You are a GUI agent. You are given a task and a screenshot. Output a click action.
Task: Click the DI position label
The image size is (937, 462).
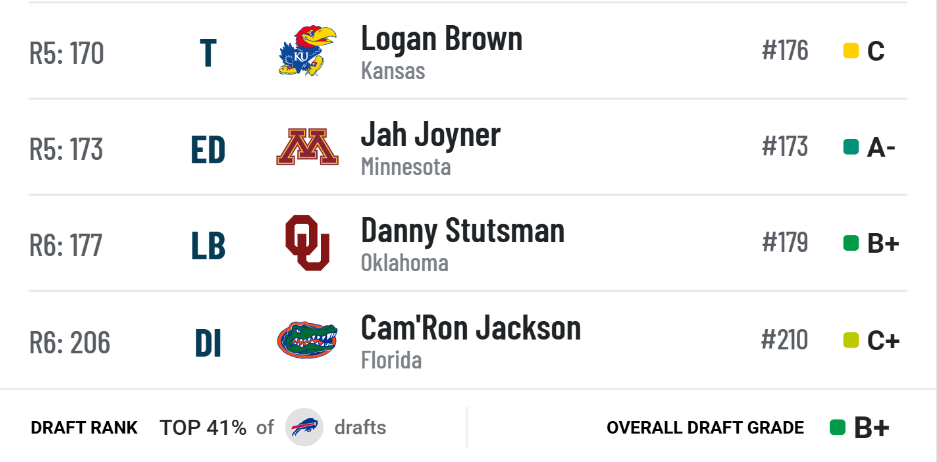208,343
